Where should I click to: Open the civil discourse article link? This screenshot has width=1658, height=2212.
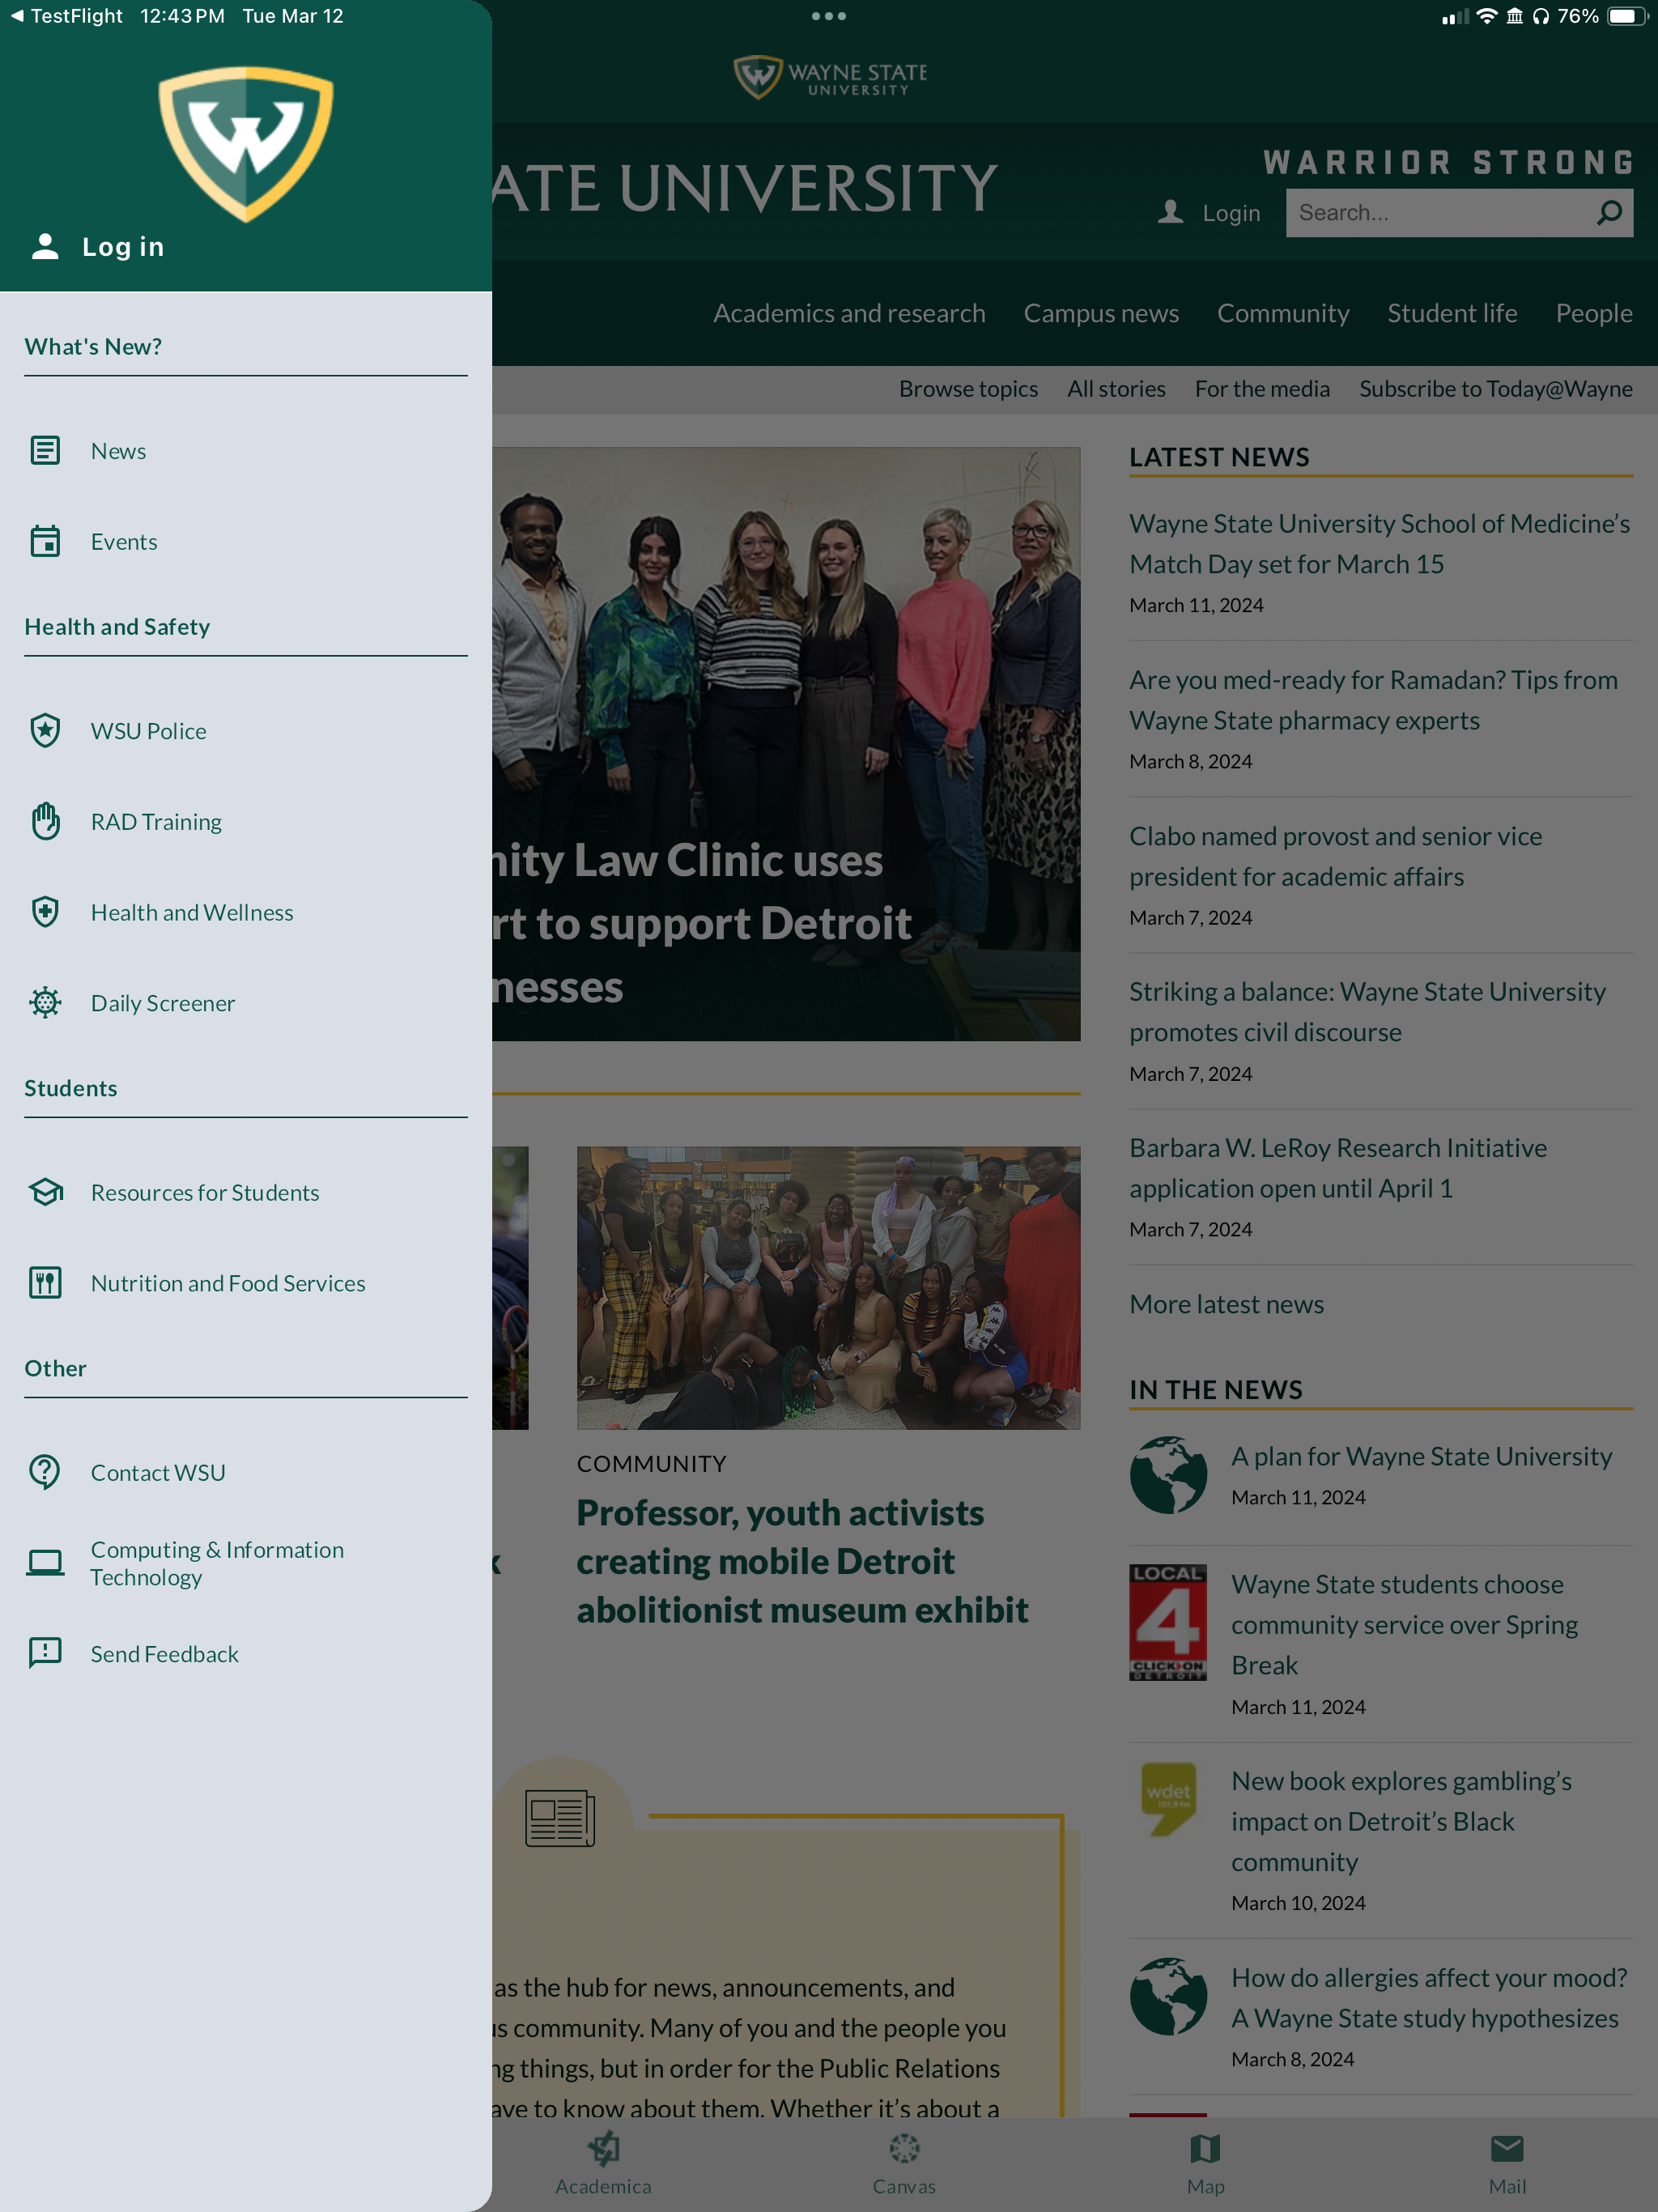tap(1367, 1012)
